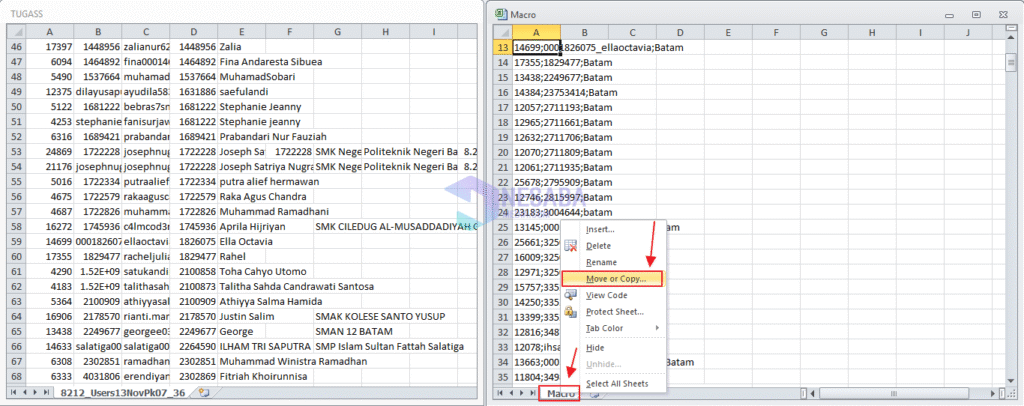Click the vertical scrollbar thumb in Macro window

pyautogui.click(x=1011, y=63)
